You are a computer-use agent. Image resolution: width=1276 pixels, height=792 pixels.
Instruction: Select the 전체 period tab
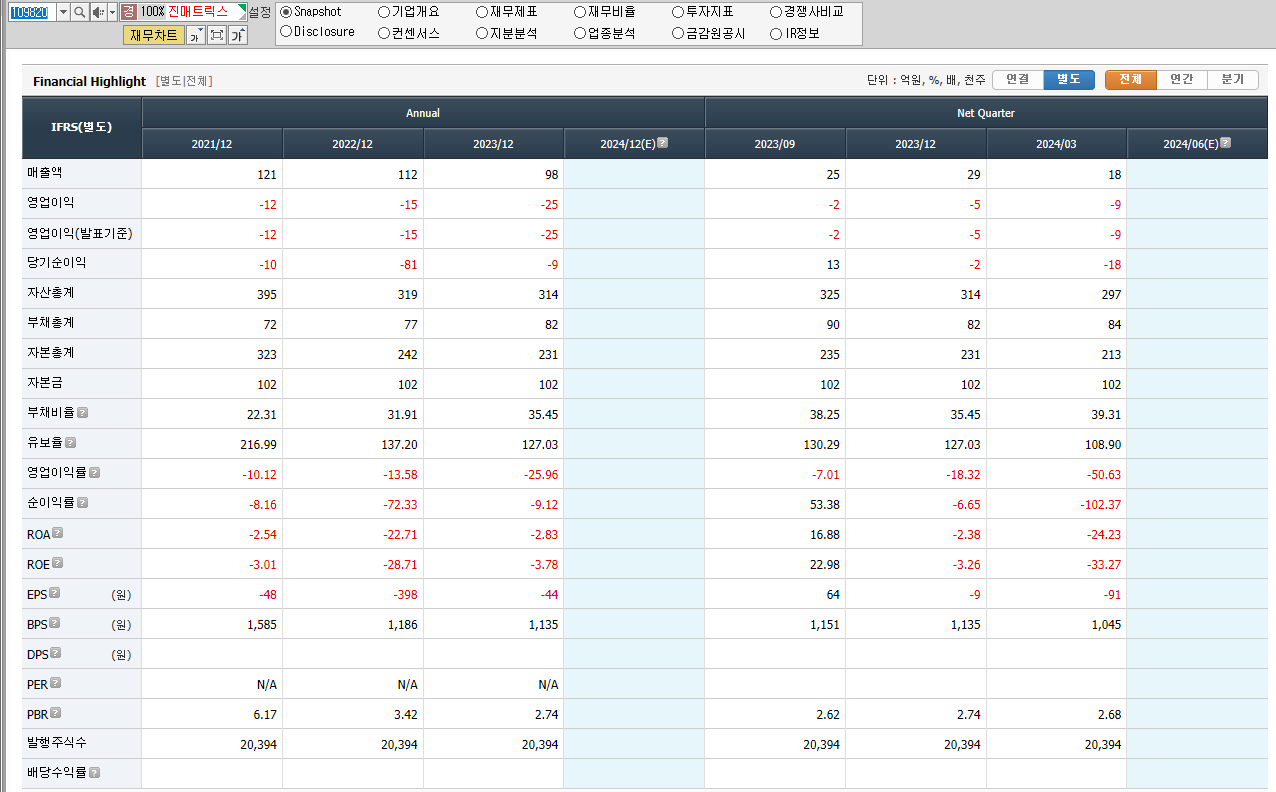pos(1131,80)
